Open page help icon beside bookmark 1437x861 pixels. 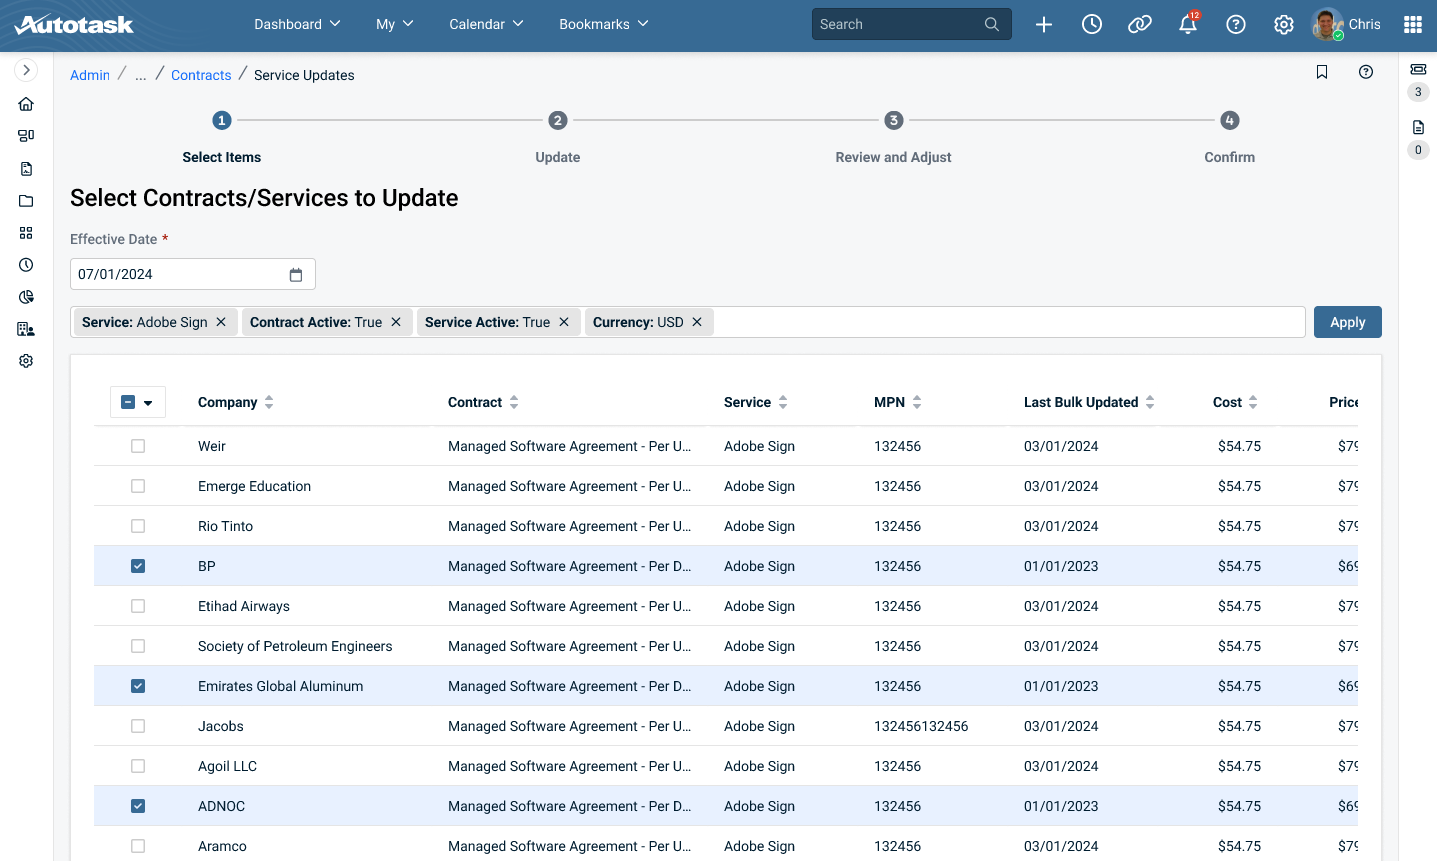(x=1366, y=72)
